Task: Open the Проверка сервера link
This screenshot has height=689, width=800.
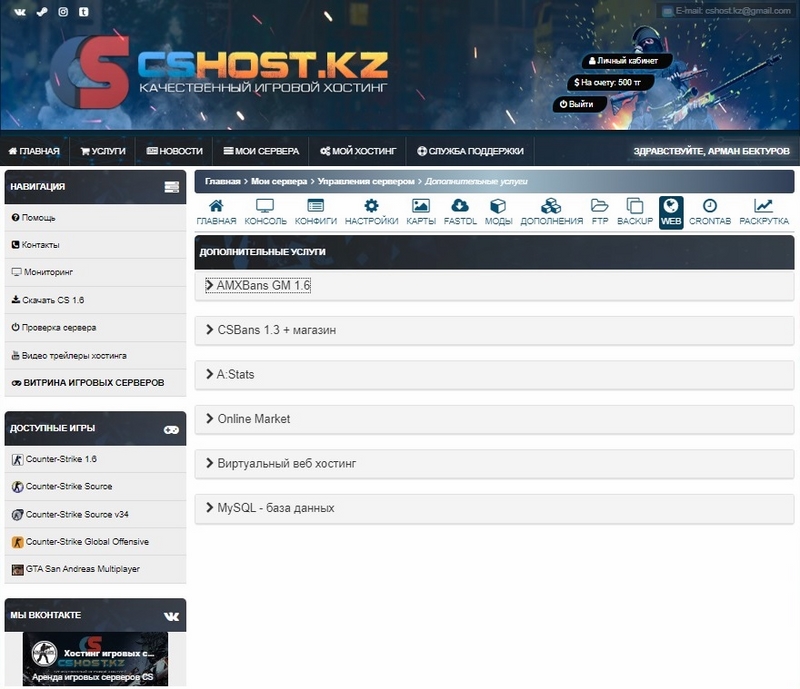Action: [x=54, y=328]
